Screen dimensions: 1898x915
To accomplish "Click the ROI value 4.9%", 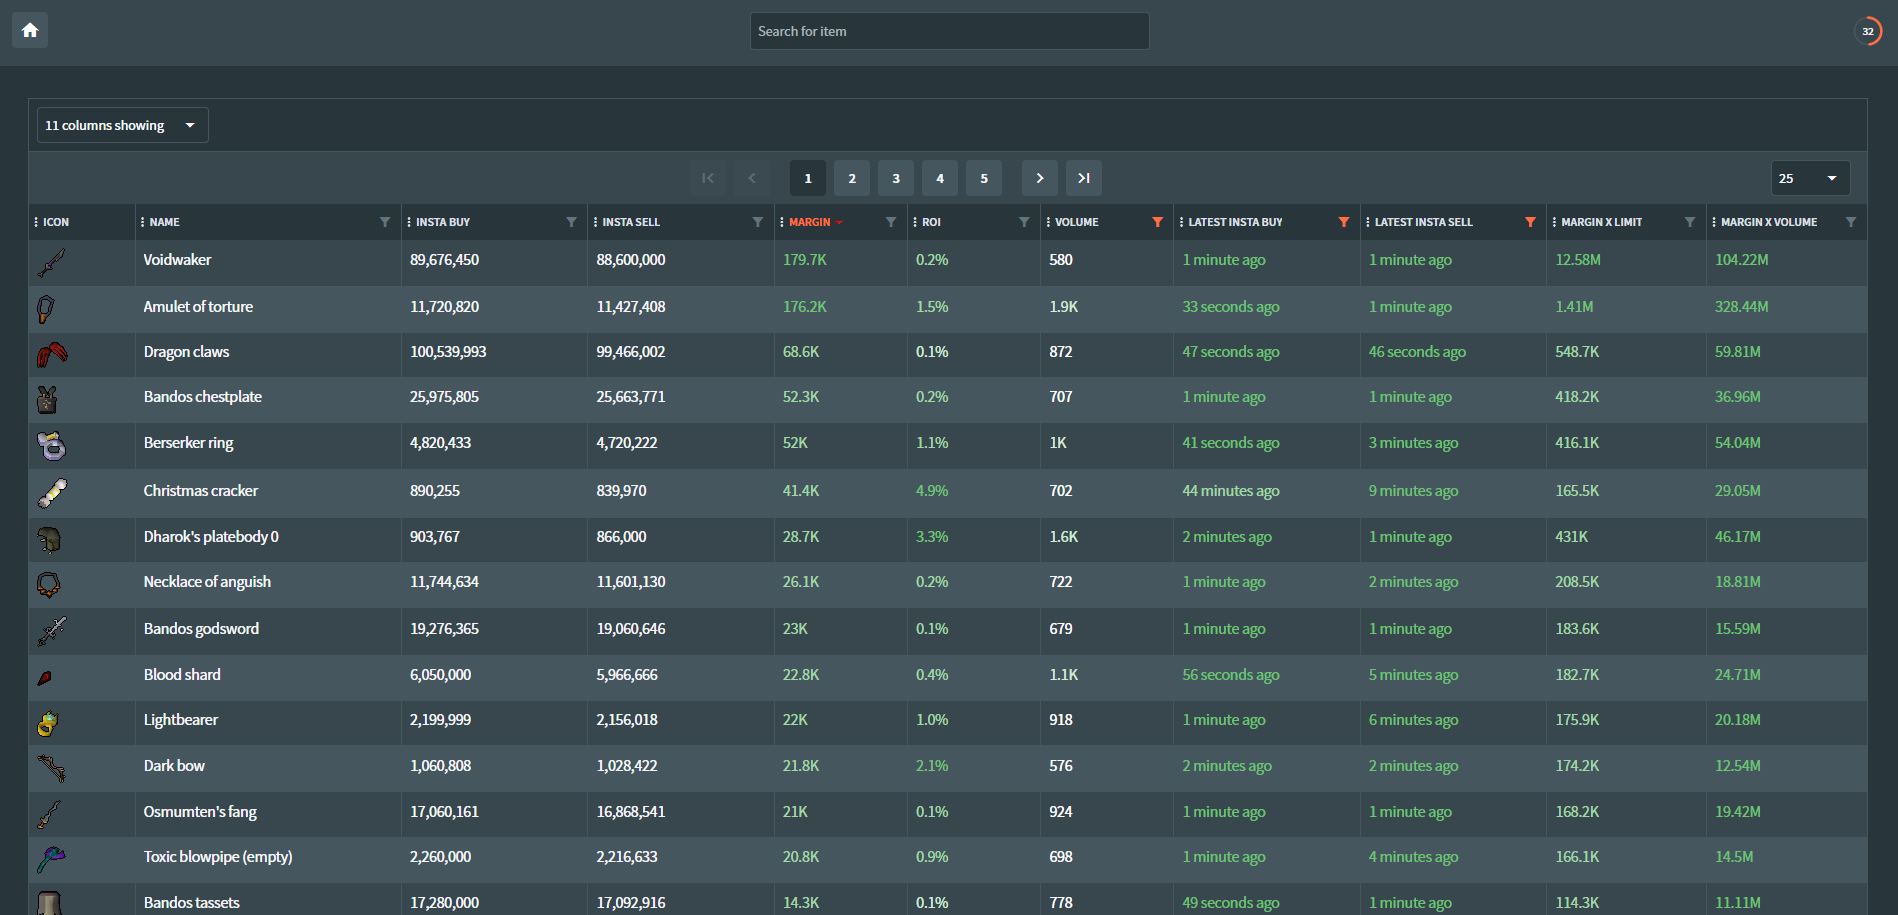I will pos(932,491).
